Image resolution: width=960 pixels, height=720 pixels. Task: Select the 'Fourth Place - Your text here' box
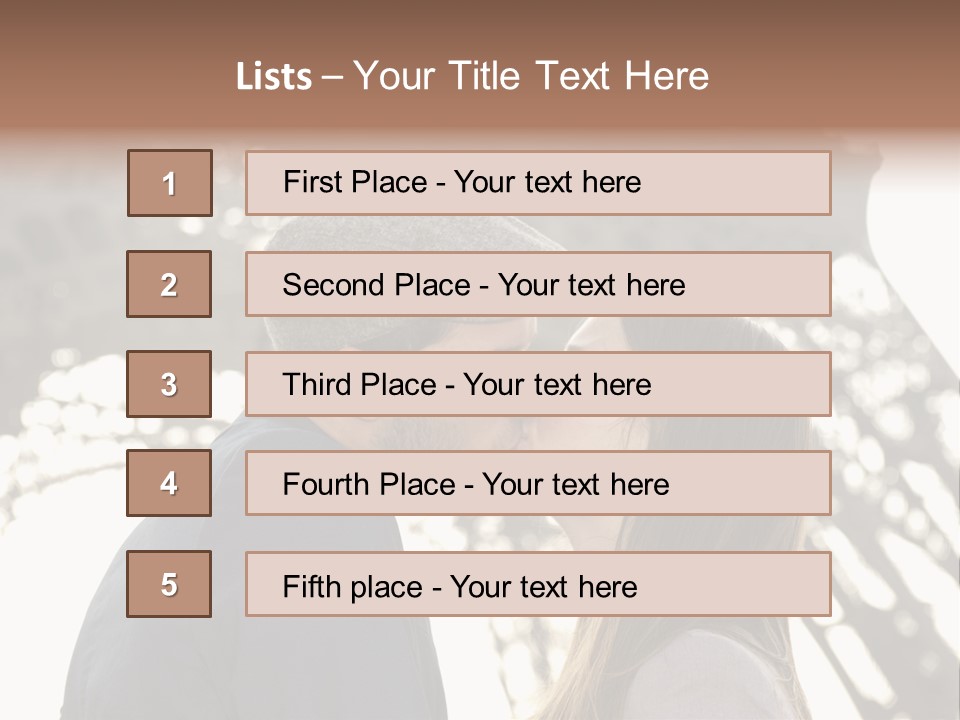pos(538,483)
